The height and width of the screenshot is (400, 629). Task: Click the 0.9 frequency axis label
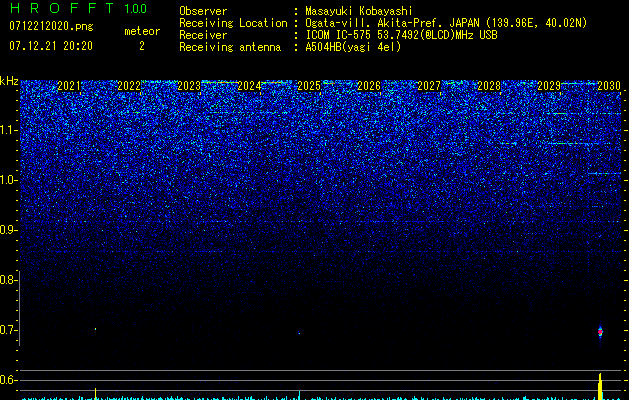pos(8,230)
